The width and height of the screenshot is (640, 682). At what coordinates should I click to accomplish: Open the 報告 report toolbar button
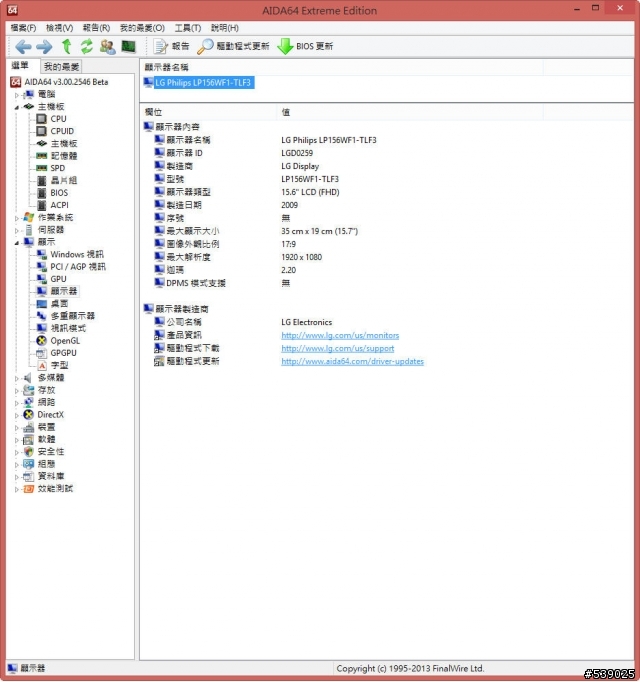(171, 46)
